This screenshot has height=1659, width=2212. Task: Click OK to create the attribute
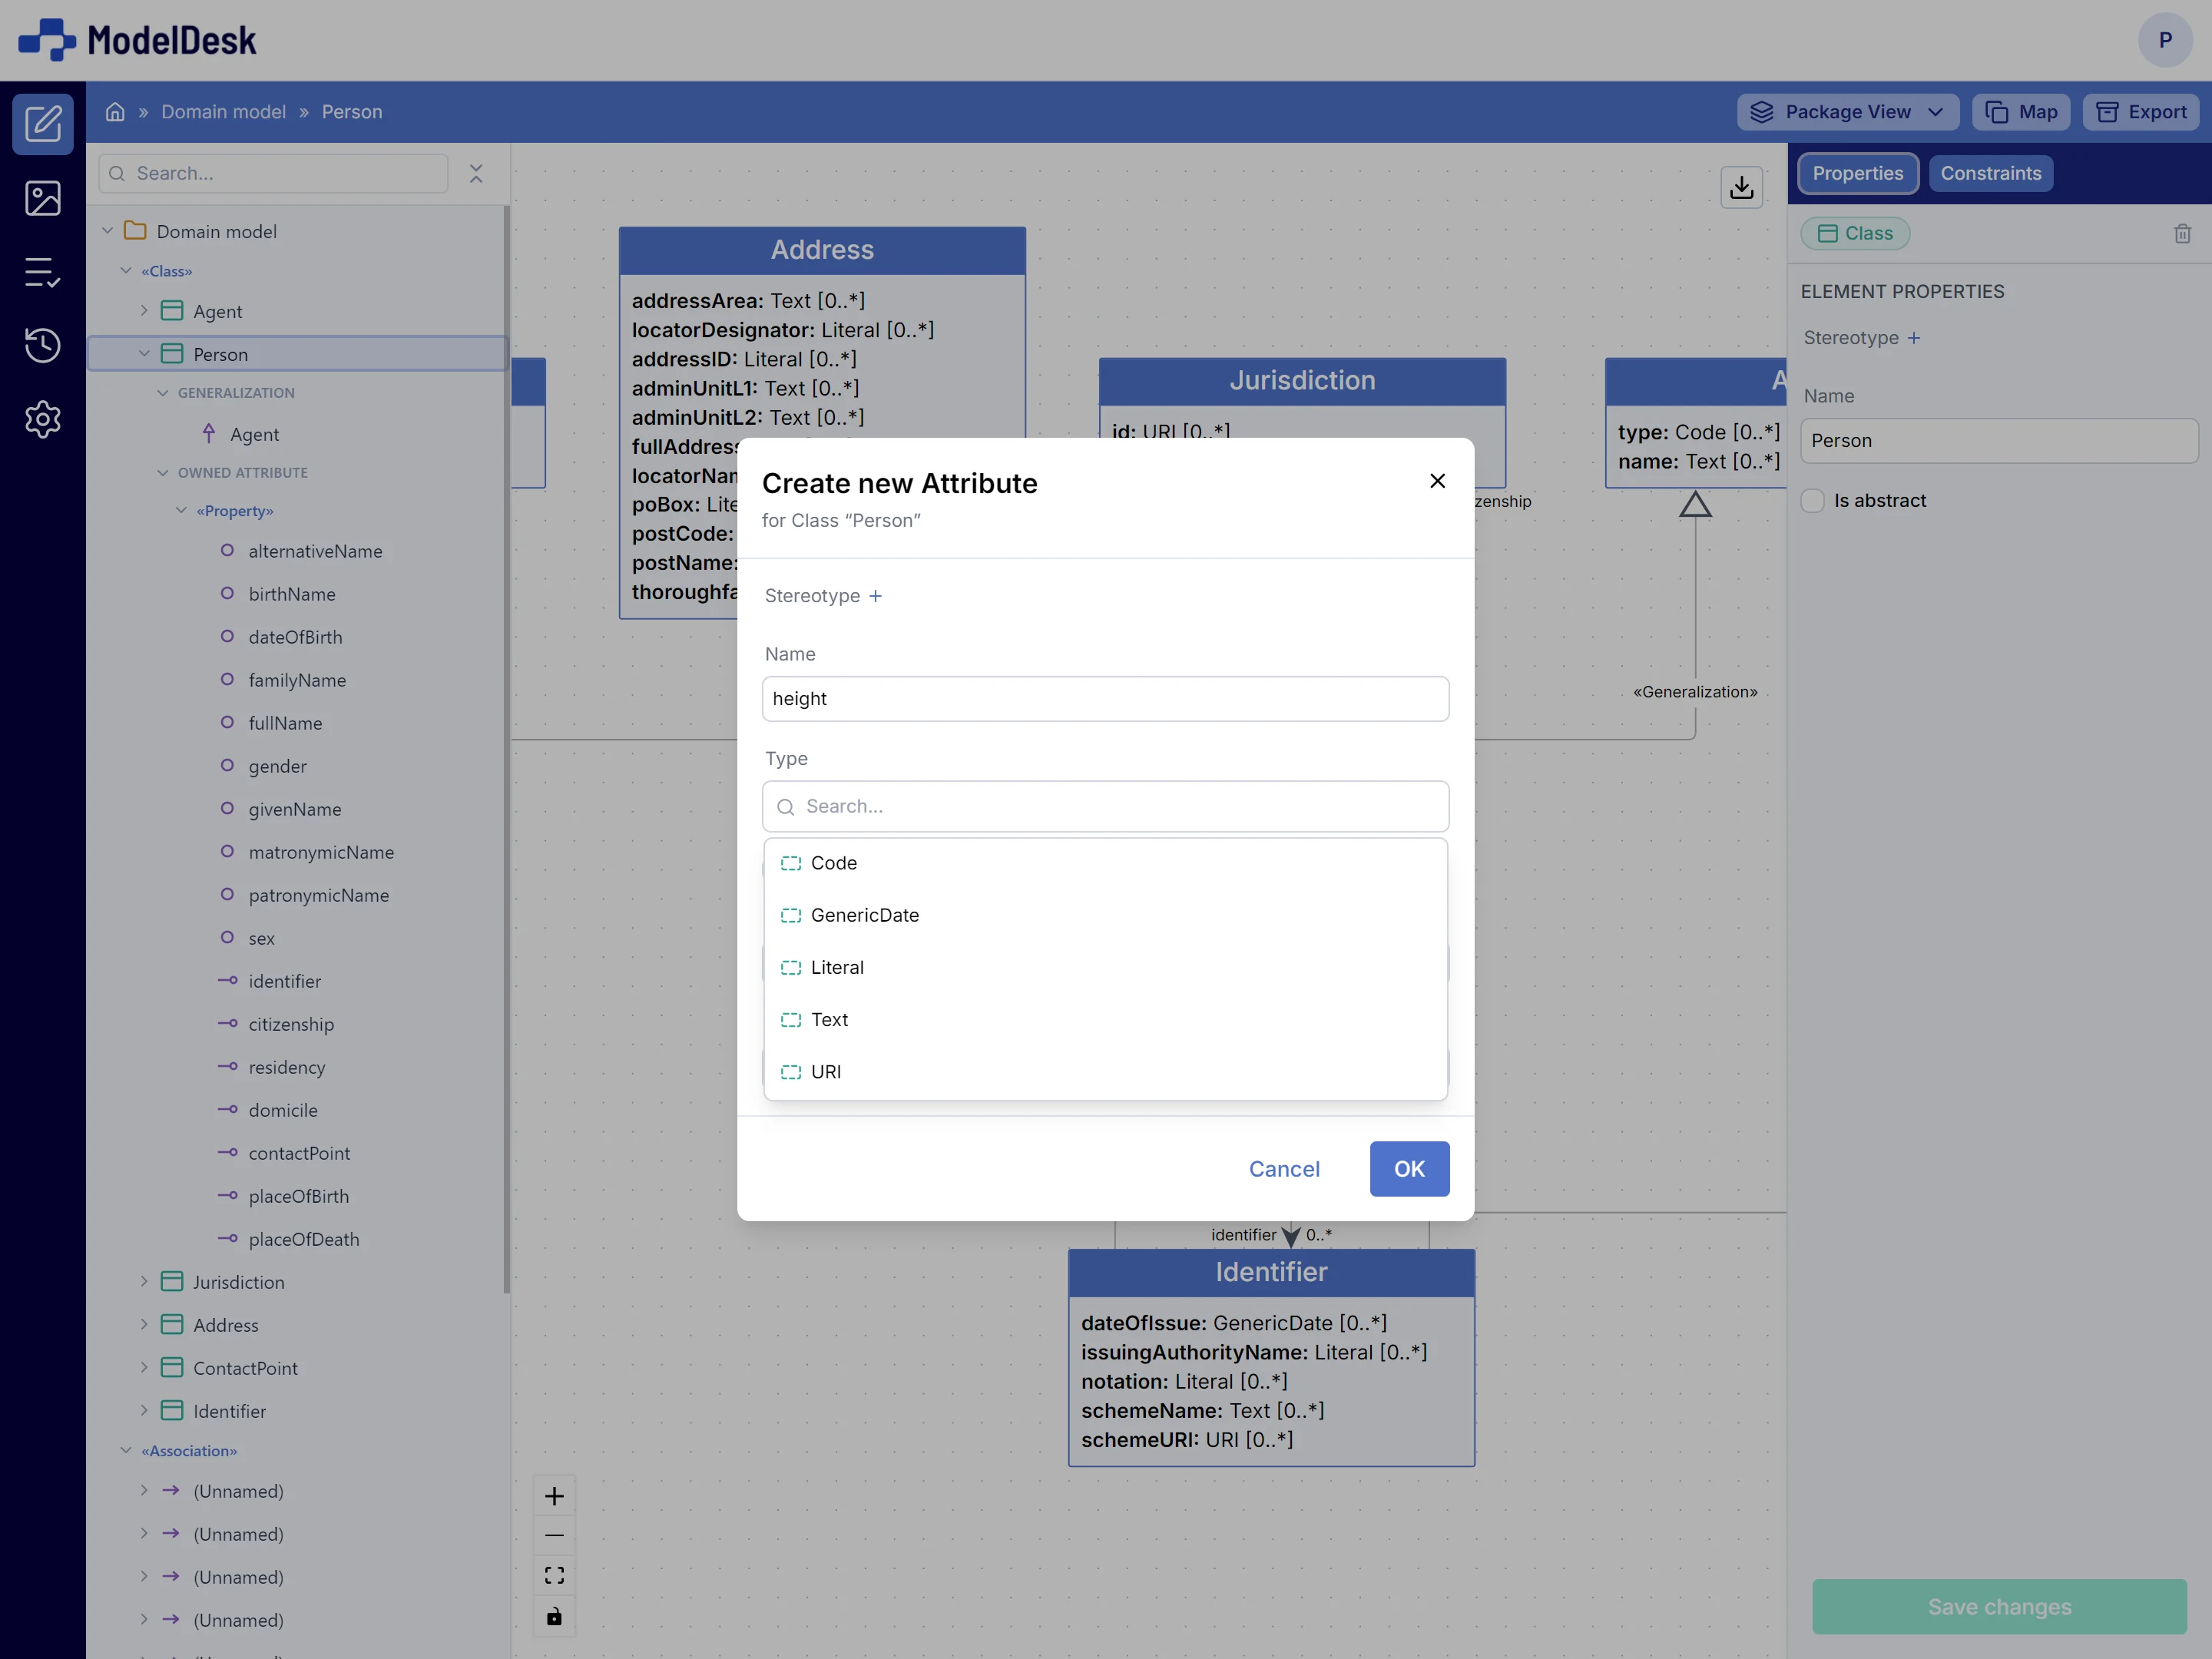(x=1410, y=1168)
